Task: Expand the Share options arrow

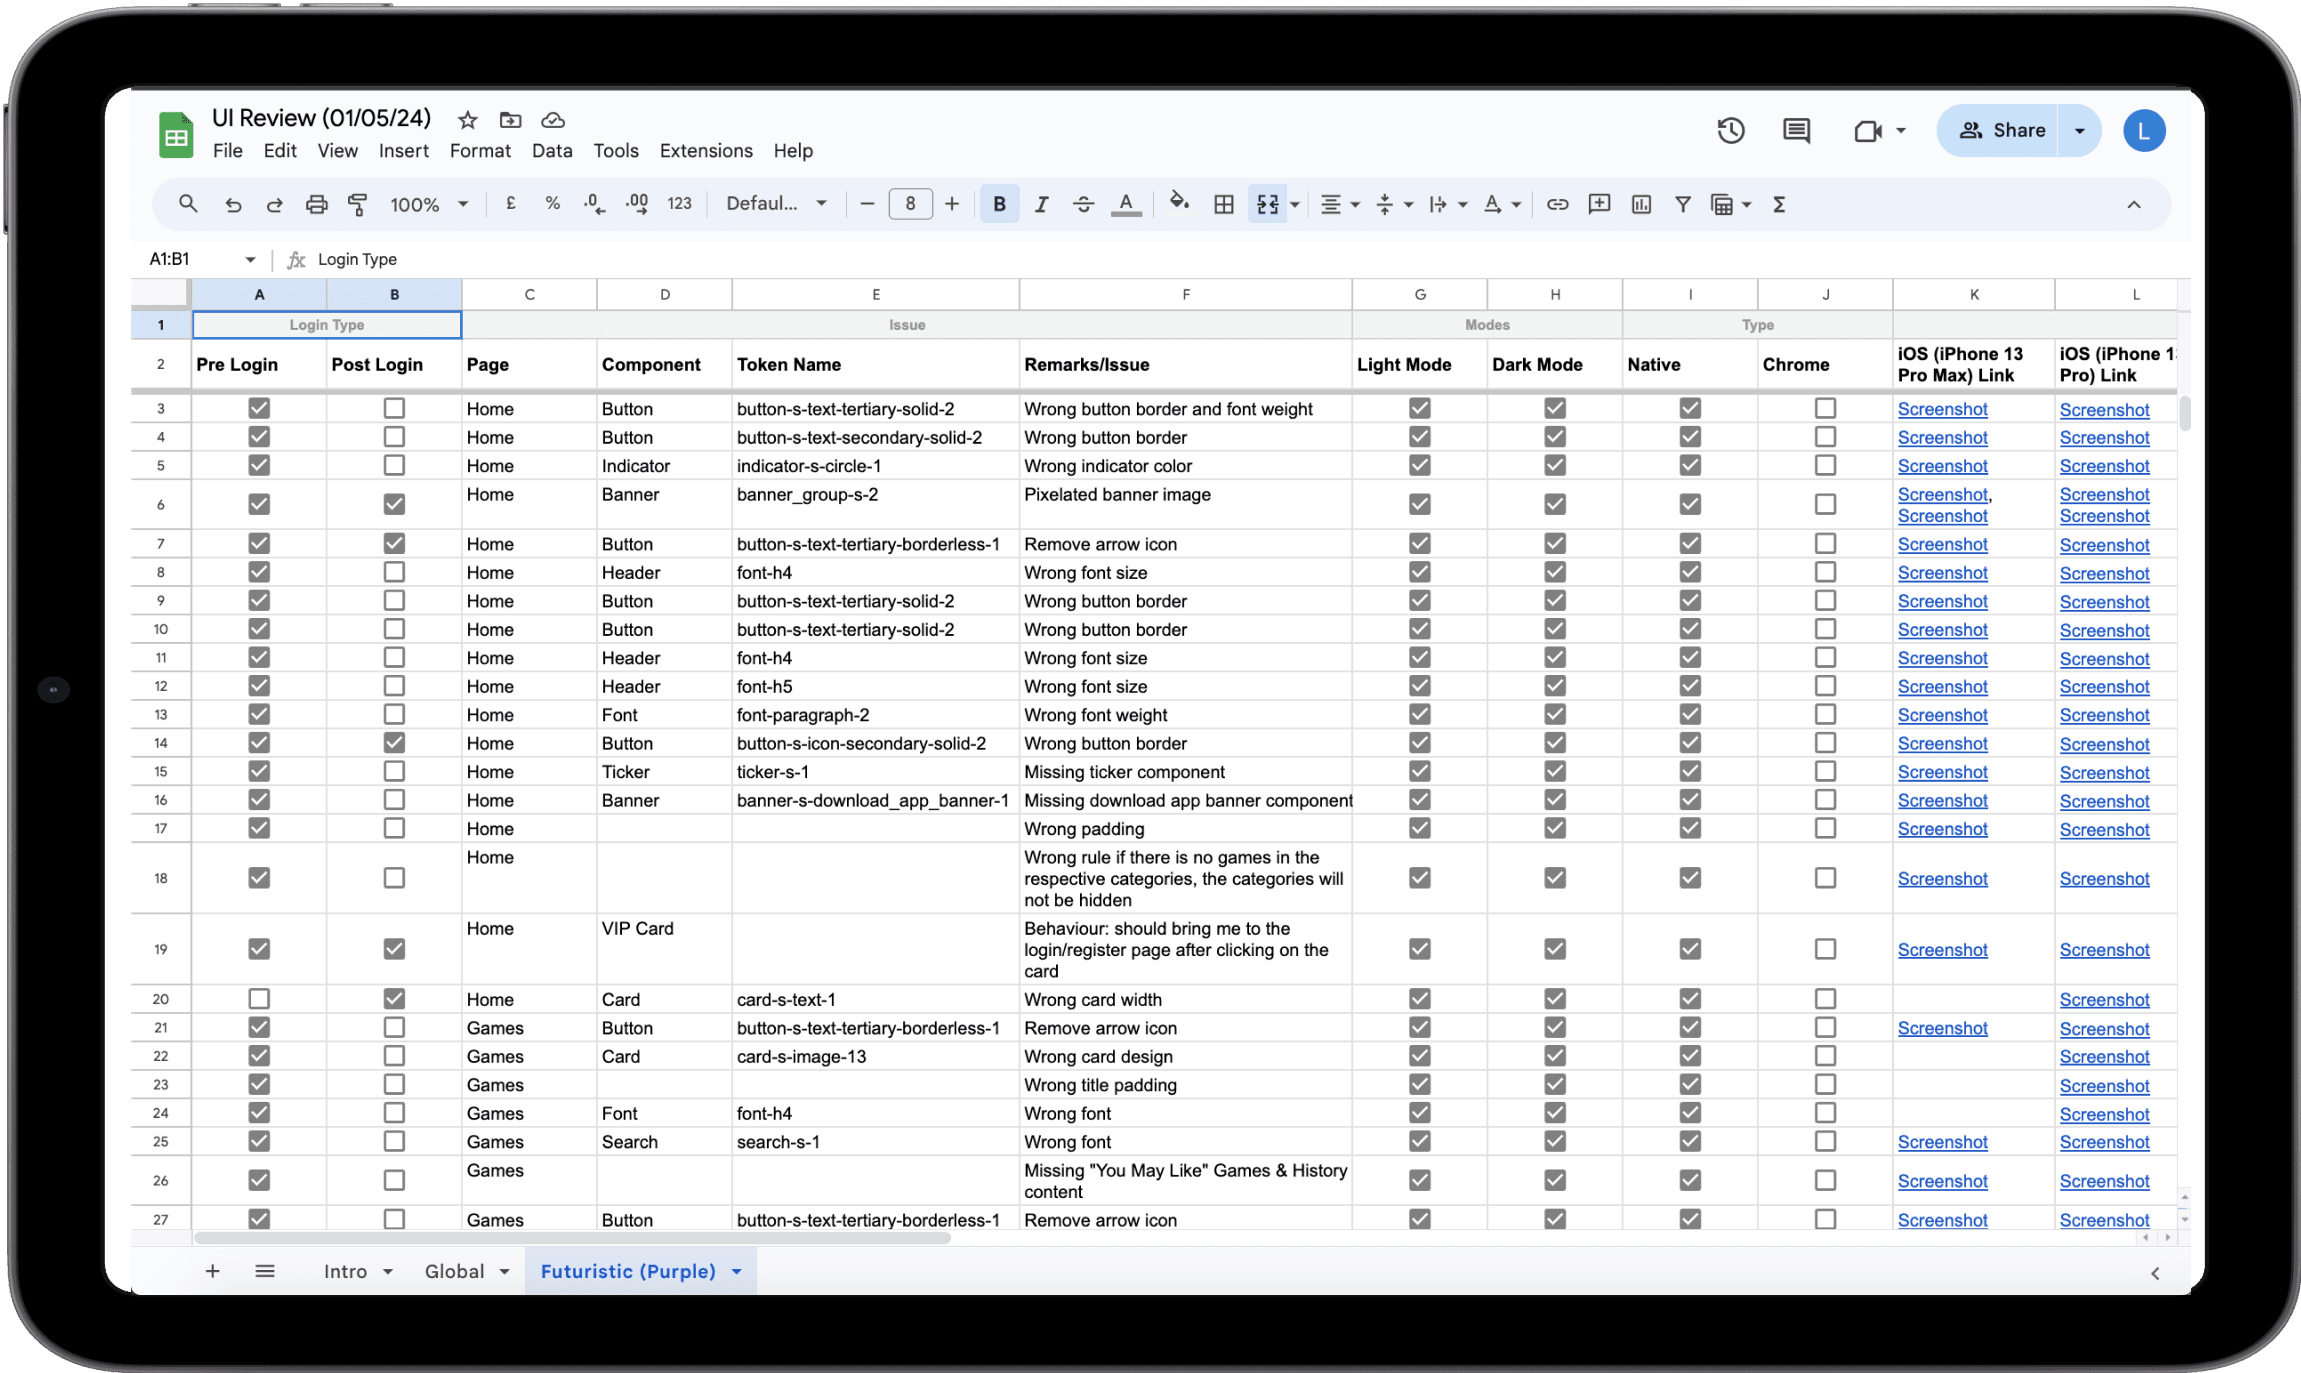Action: 2080,130
